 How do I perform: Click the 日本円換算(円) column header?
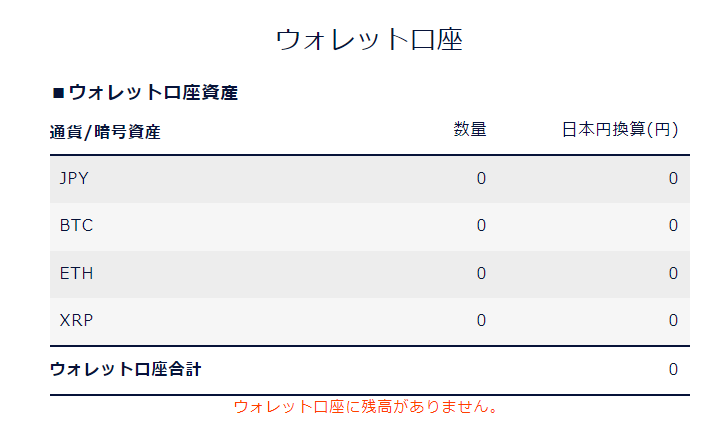(620, 129)
